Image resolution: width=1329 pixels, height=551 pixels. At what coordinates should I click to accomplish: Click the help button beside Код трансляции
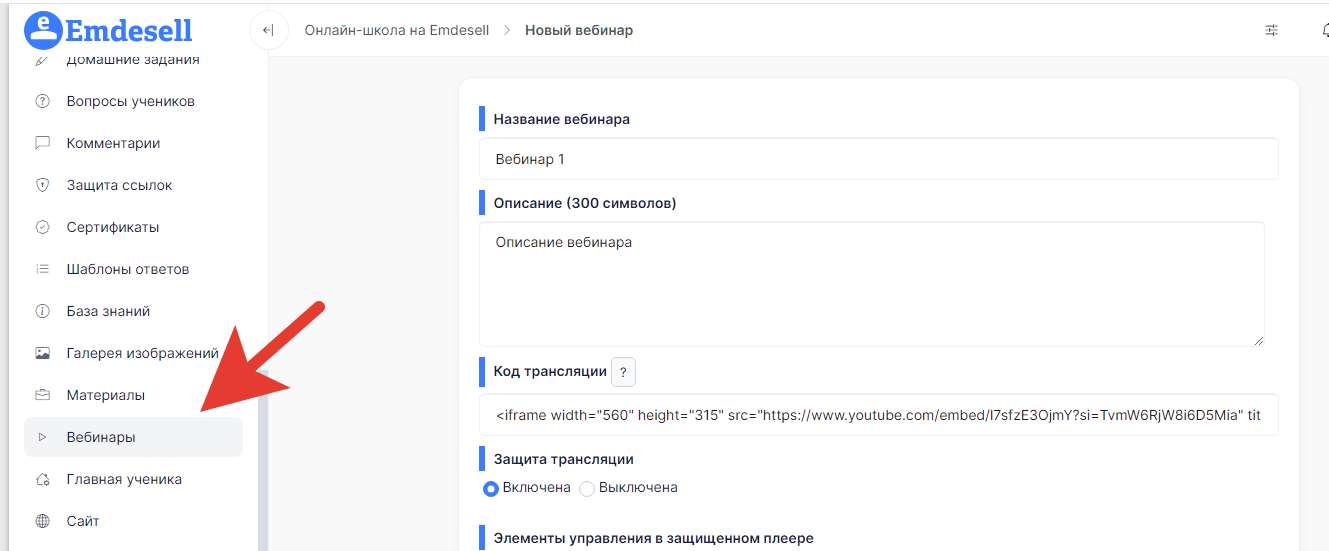pyautogui.click(x=623, y=372)
